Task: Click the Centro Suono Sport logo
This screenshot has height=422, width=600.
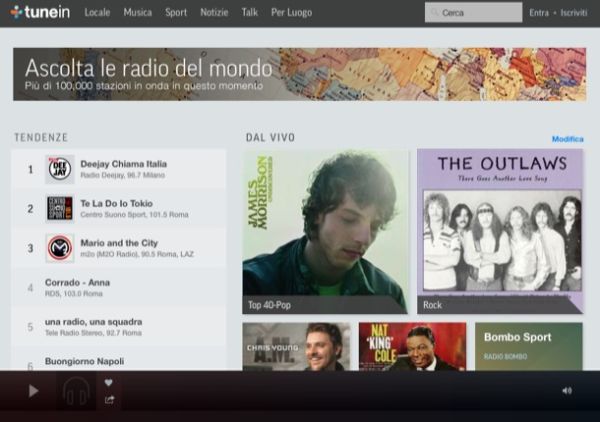Action: [60, 208]
